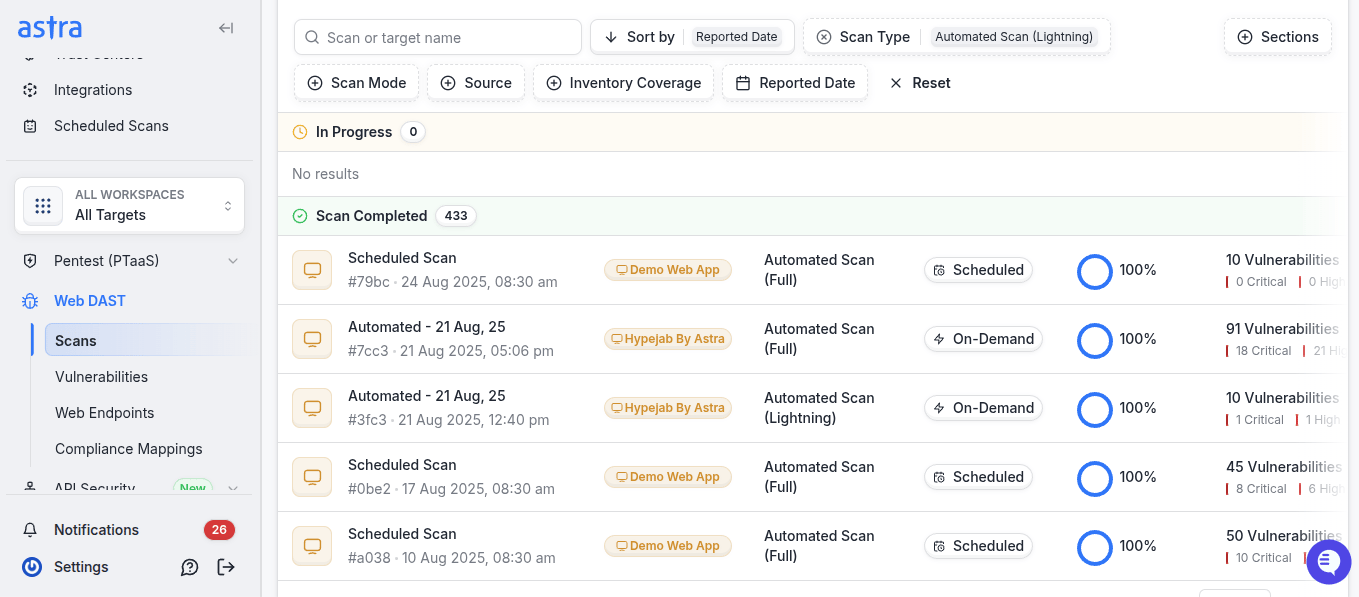Click the scan icon for #0be2
Screen dimensions: 1359x597
point(312,477)
